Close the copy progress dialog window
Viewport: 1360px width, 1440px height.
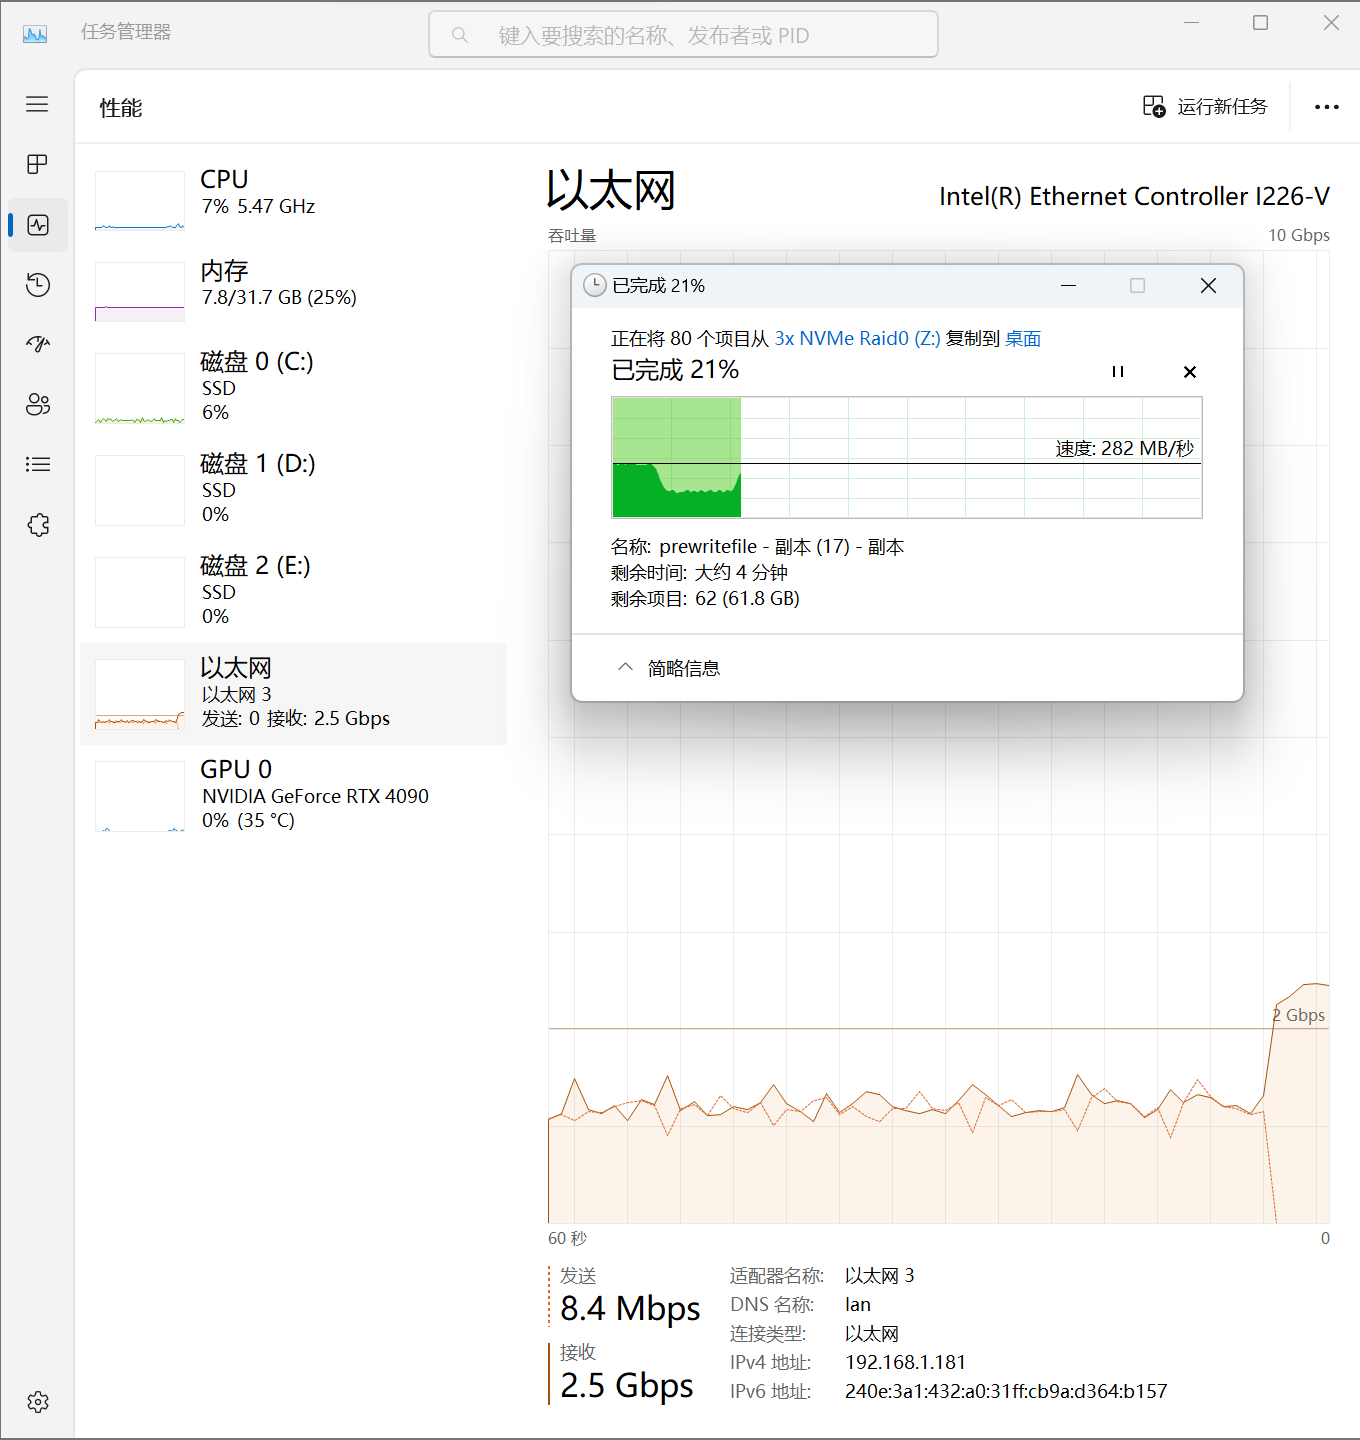coord(1208,286)
